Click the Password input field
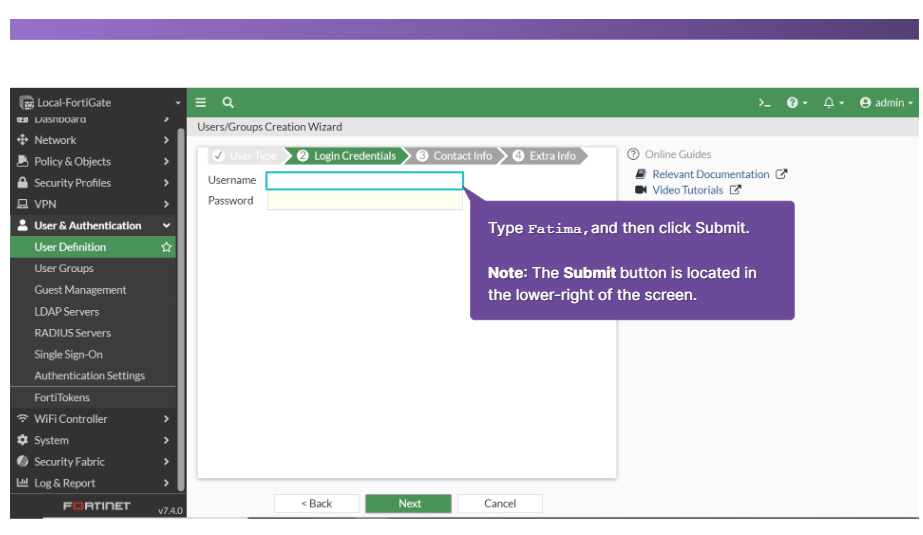This screenshot has height=535, width=923. pyautogui.click(x=364, y=201)
